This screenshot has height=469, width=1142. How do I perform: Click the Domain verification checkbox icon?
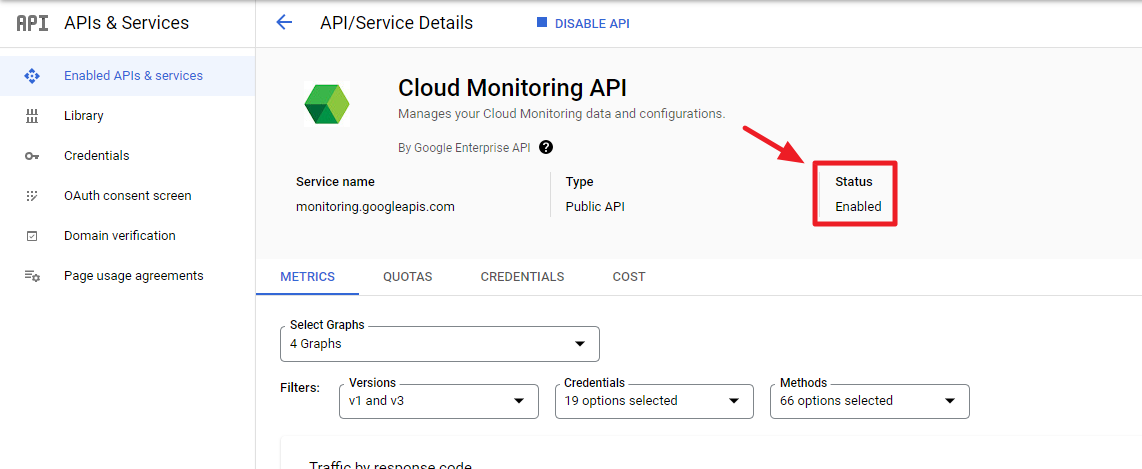[32, 236]
